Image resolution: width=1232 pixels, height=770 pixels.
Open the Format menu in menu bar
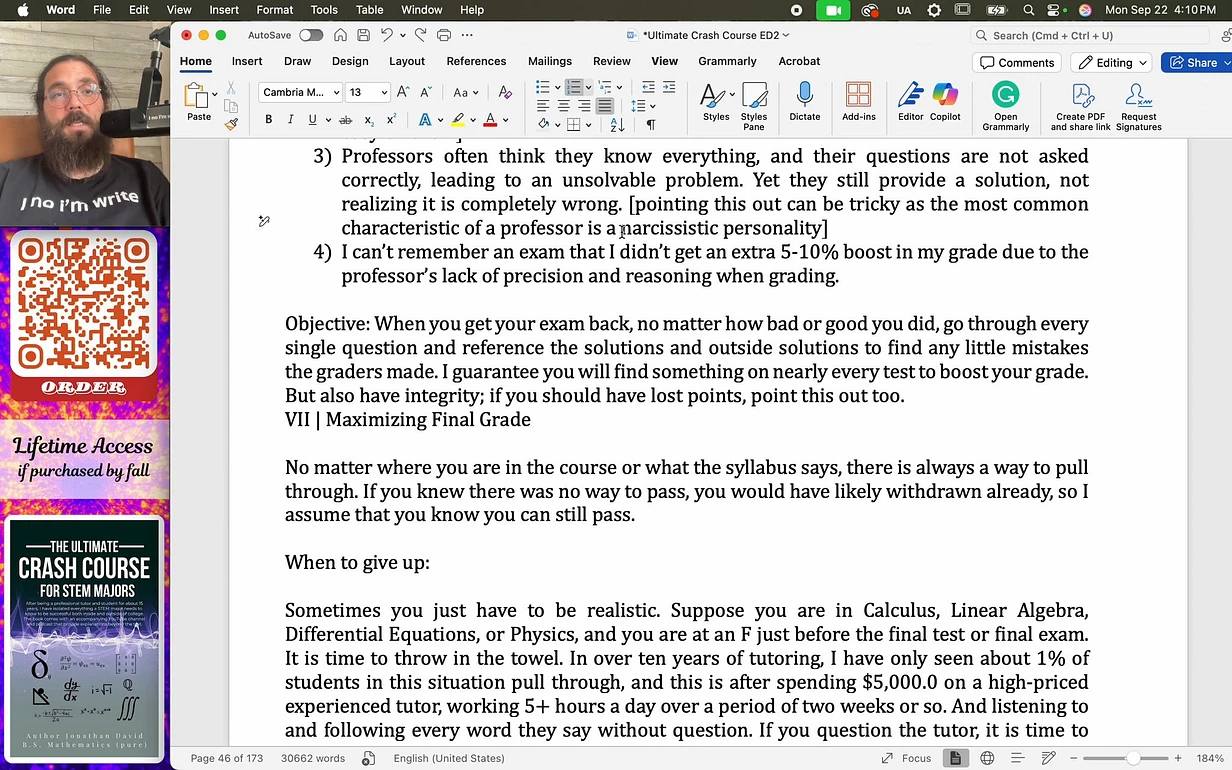coord(274,10)
